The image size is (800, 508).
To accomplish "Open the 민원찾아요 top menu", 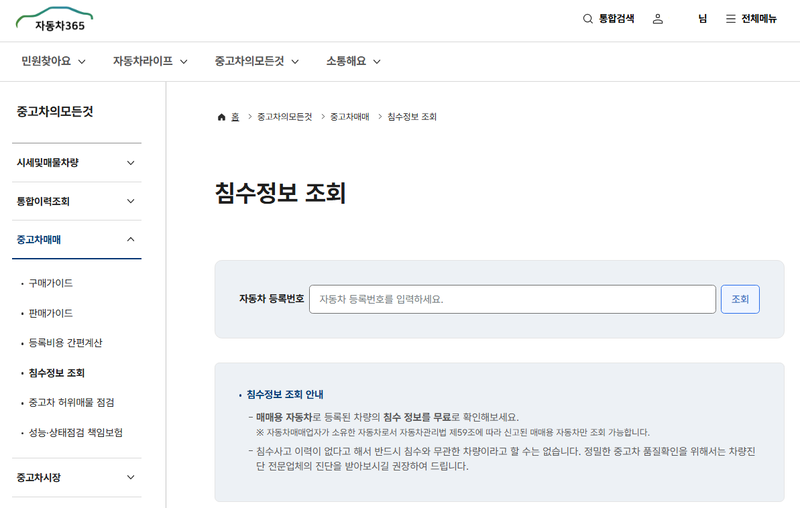I will pos(53,61).
